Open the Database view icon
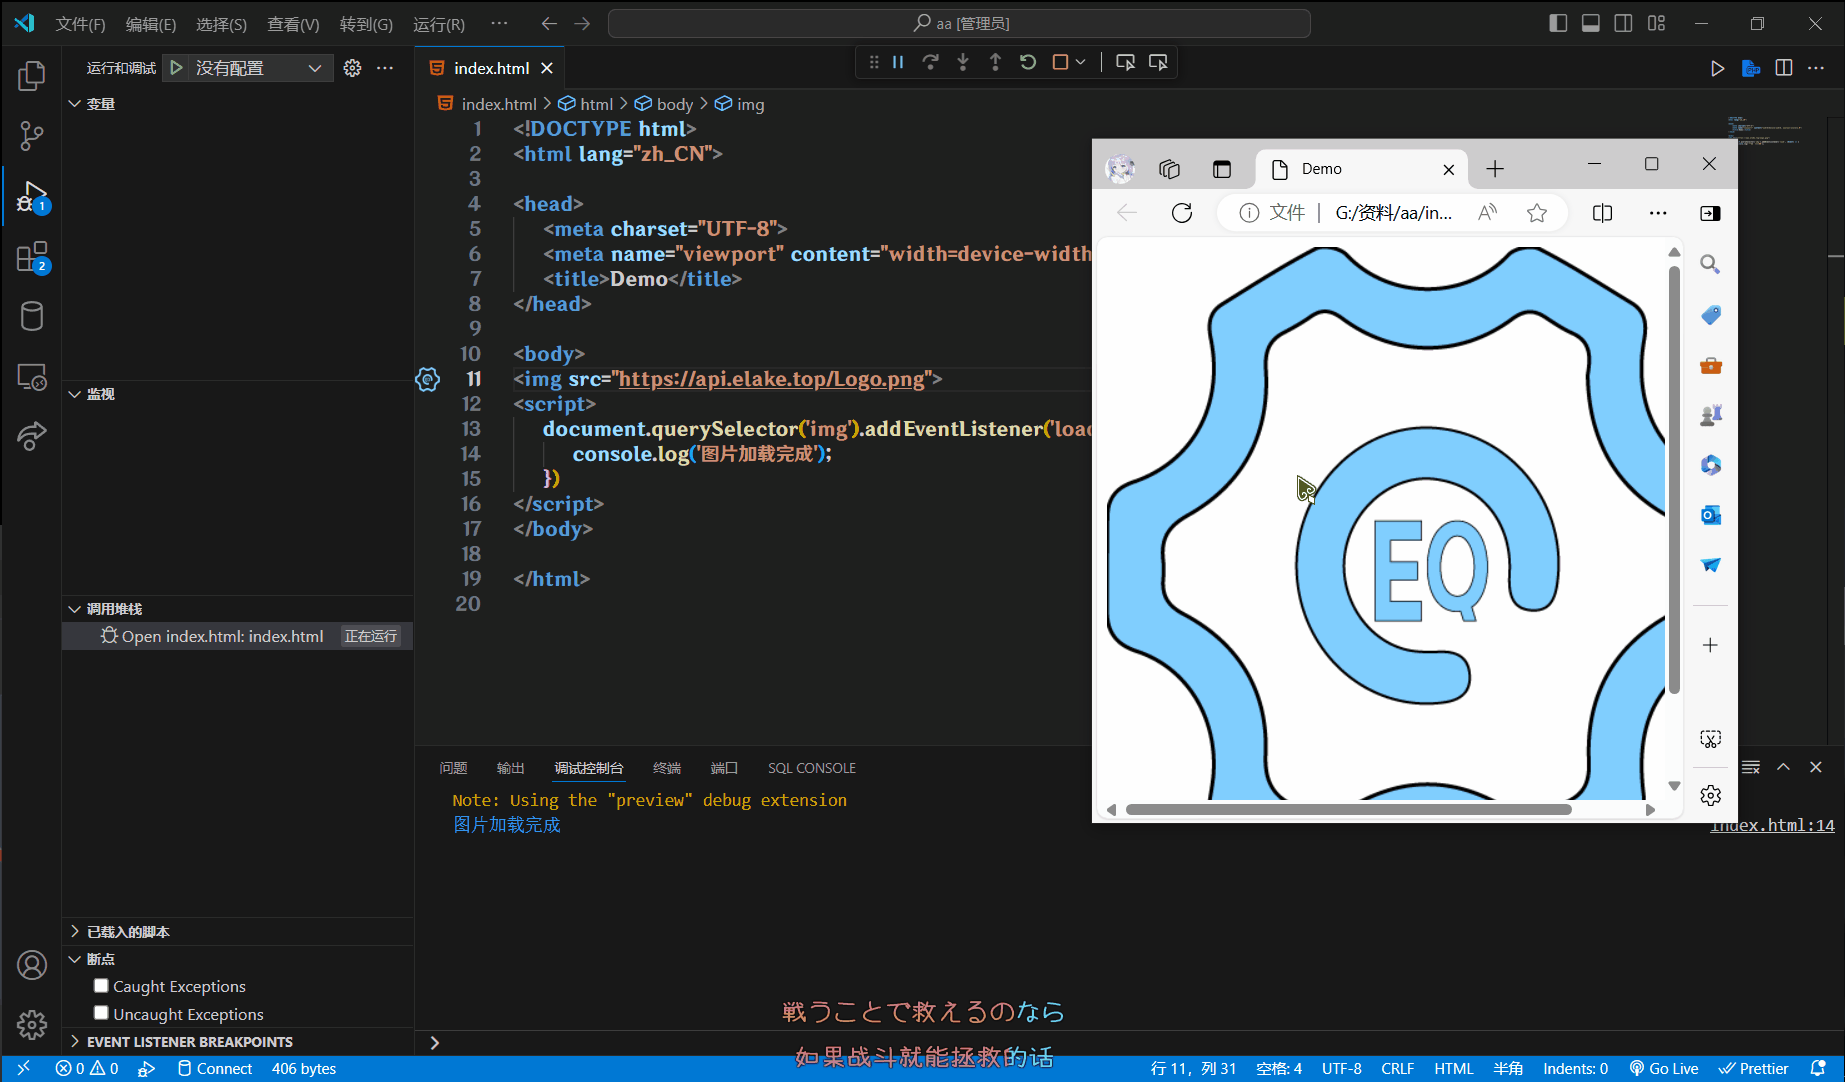Viewport: 1845px width, 1082px height. pos(32,317)
